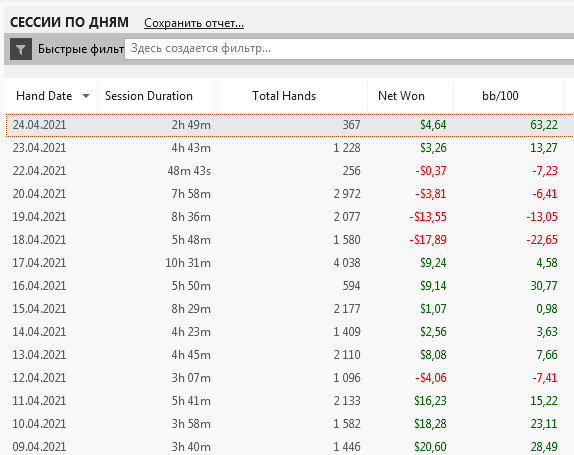Screen dimensions: 574x455
Task: Click the 2 177 total hands cell
Action: pos(347,309)
